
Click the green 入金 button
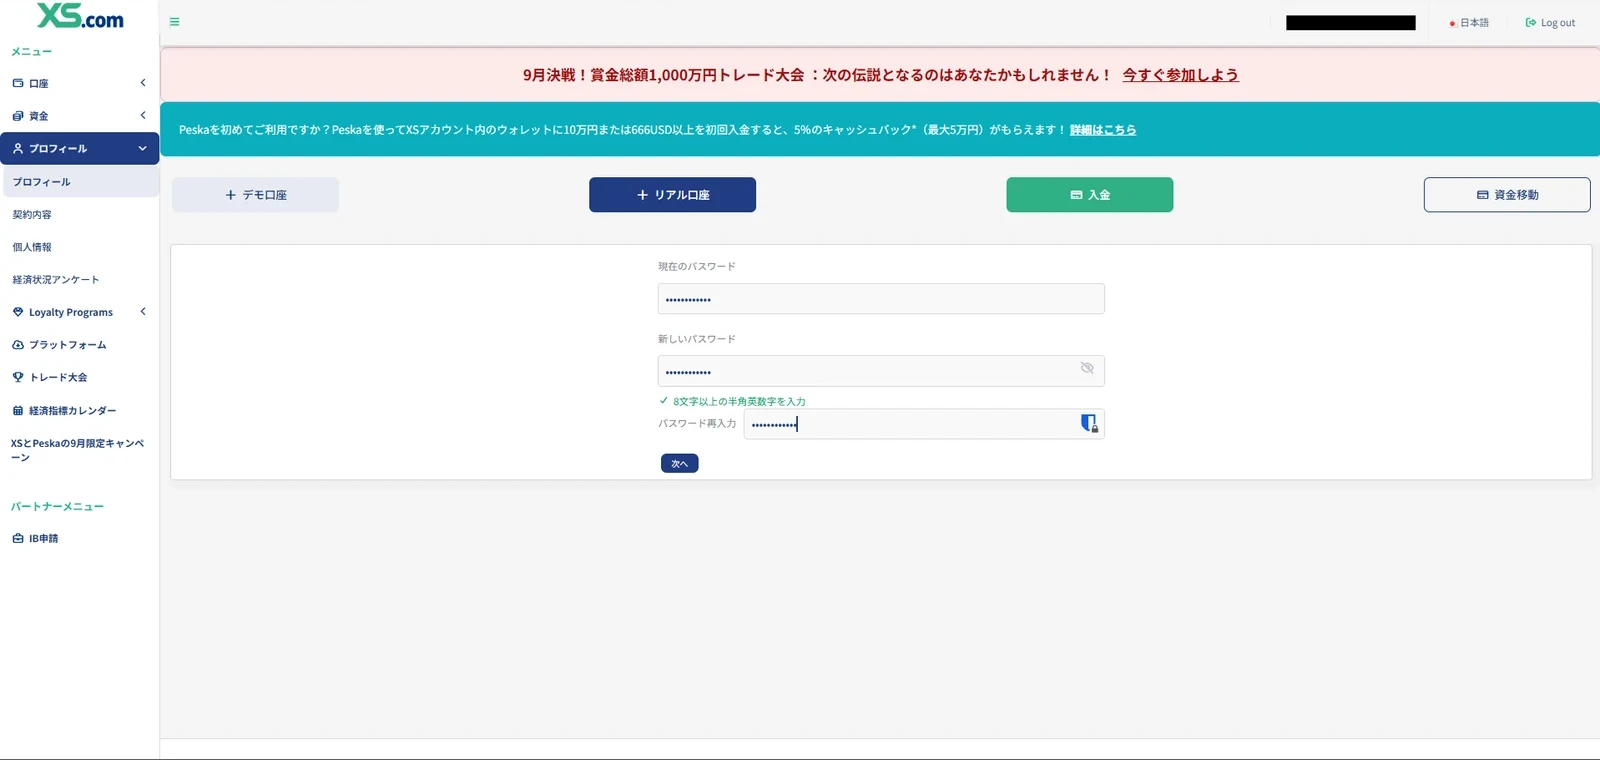1090,195
